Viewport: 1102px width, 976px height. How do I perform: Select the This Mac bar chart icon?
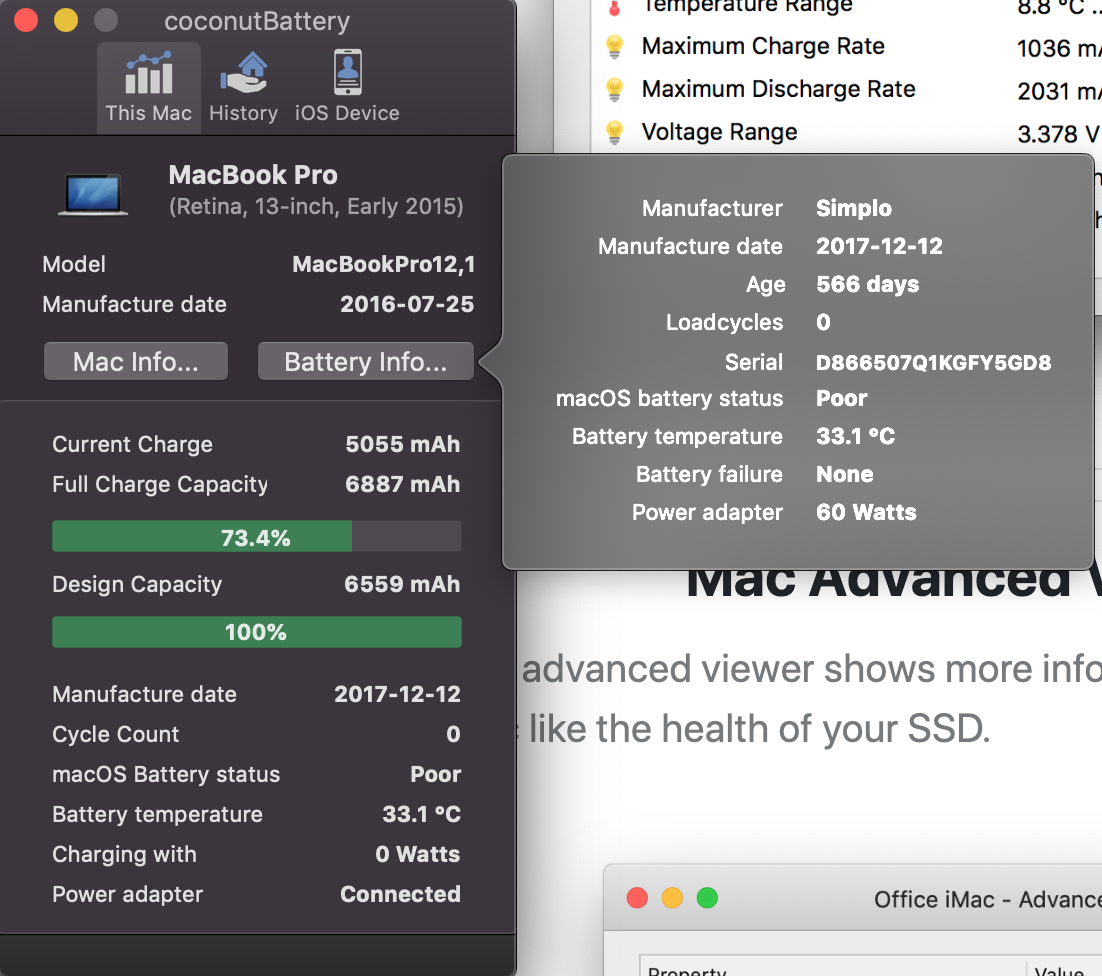point(148,72)
